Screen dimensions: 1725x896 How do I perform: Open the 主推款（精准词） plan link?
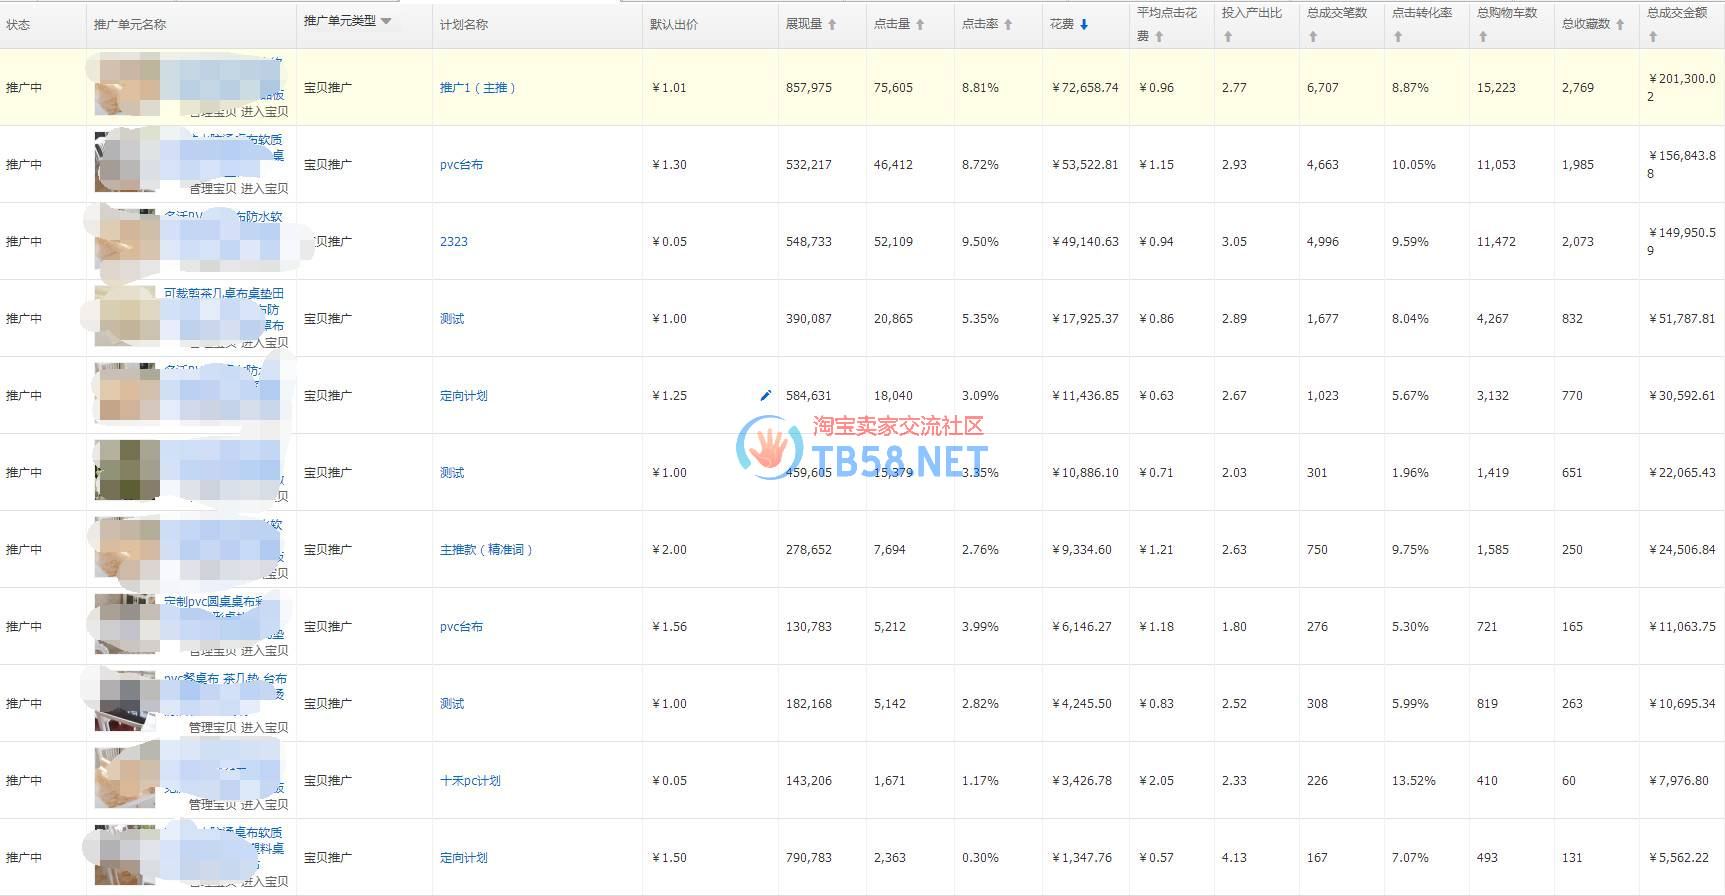tap(486, 550)
